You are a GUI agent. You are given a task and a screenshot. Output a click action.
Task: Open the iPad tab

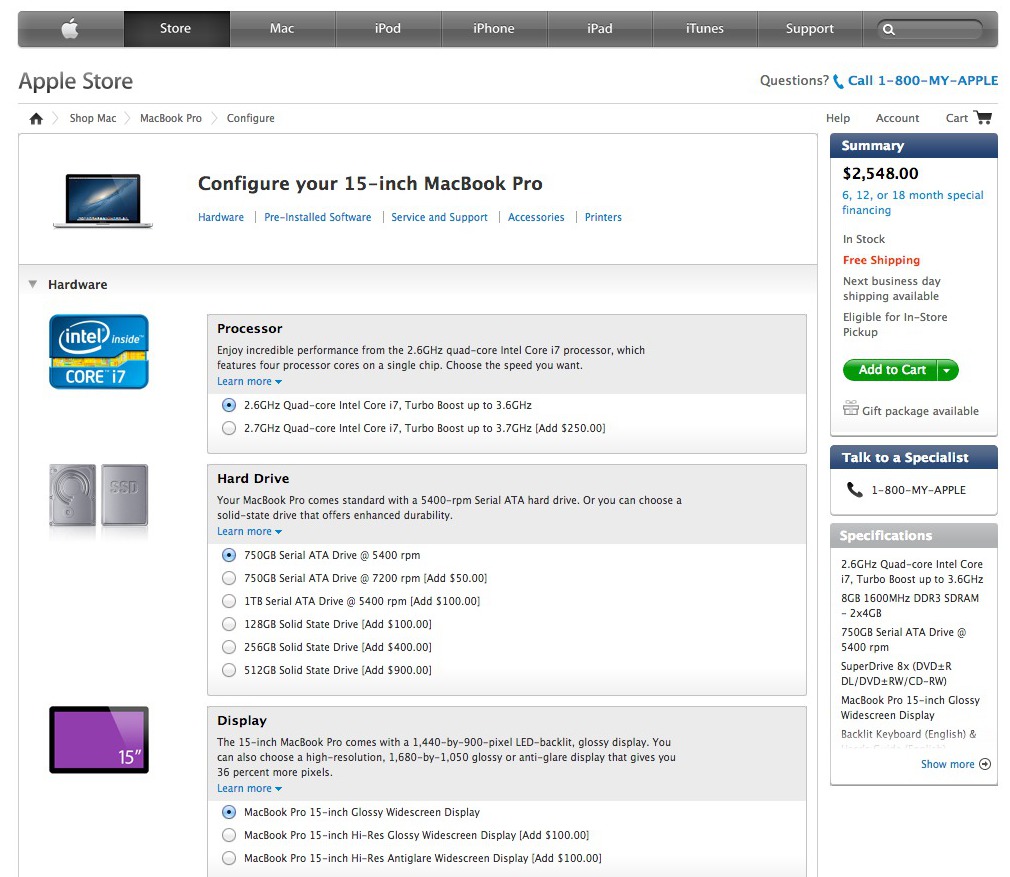[600, 28]
